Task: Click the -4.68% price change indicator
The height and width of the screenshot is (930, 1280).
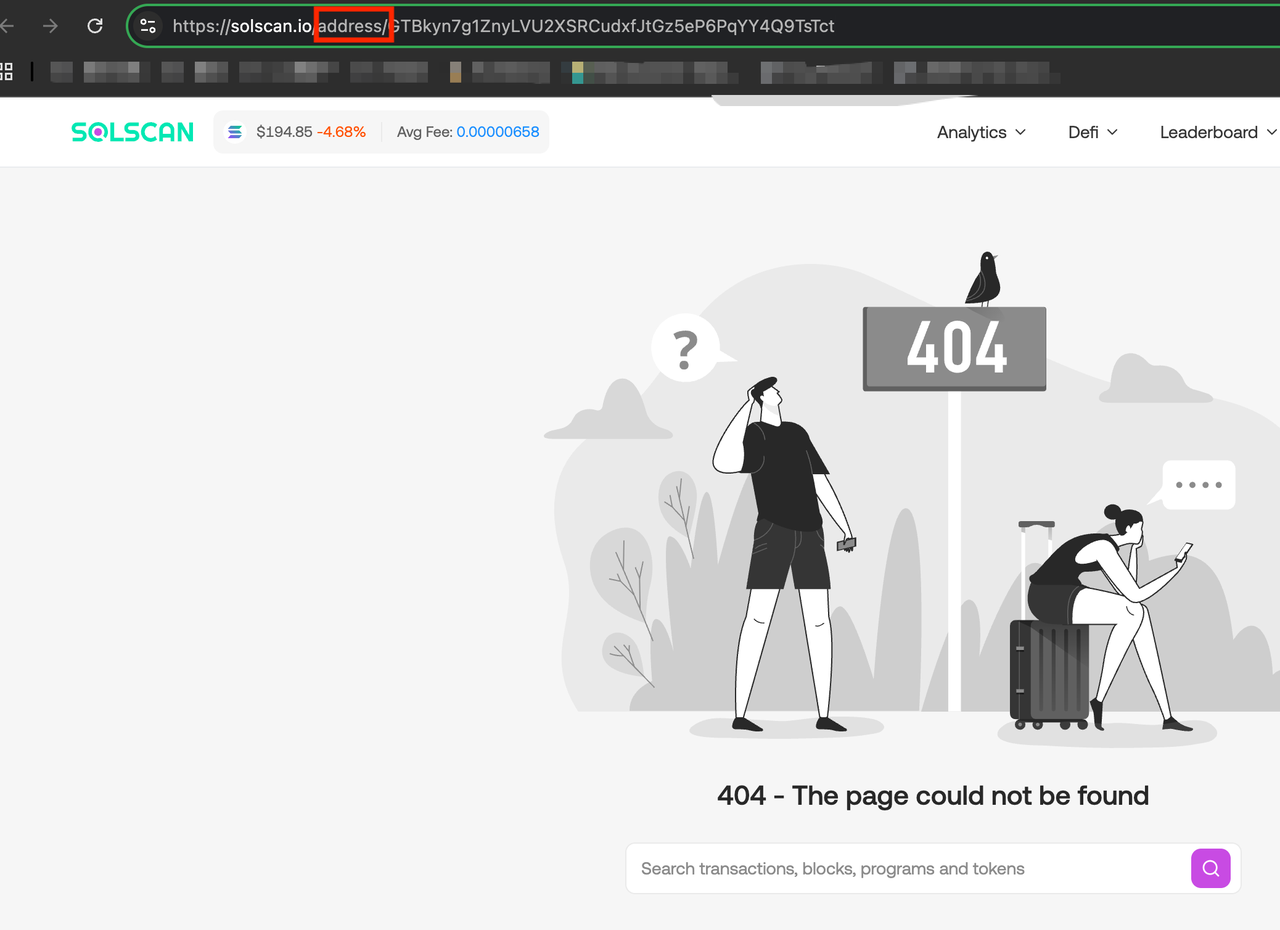Action: pyautogui.click(x=341, y=132)
